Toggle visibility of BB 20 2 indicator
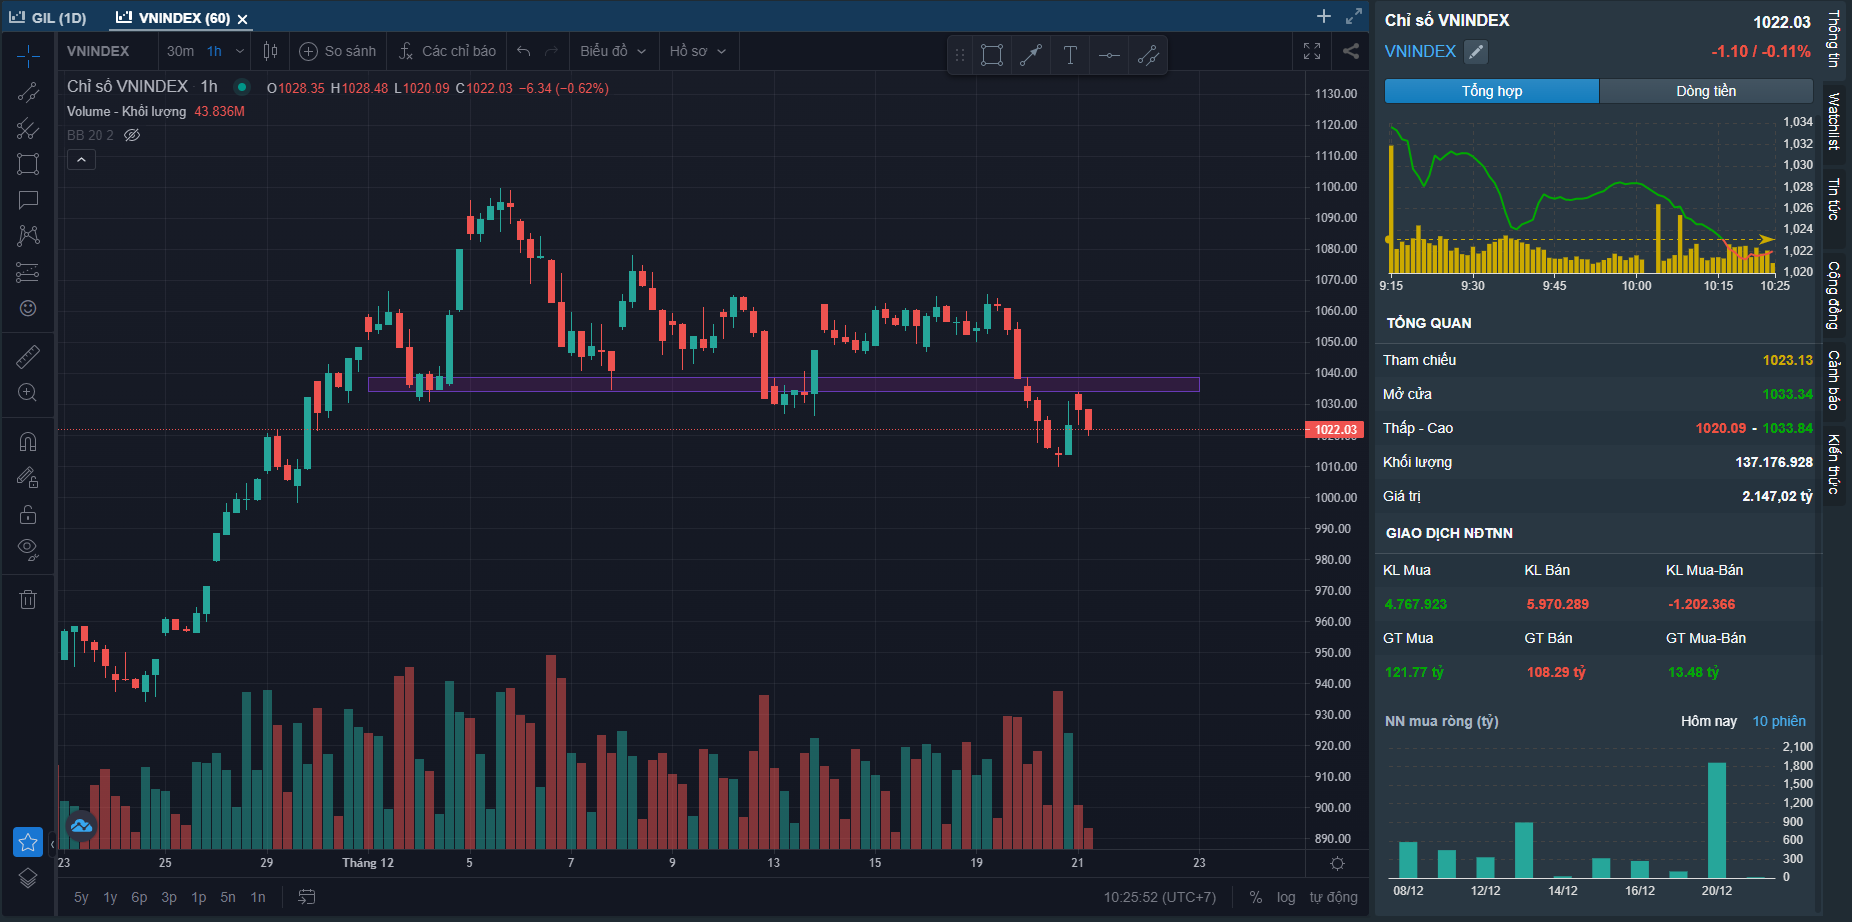This screenshot has width=1852, height=922. click(132, 135)
